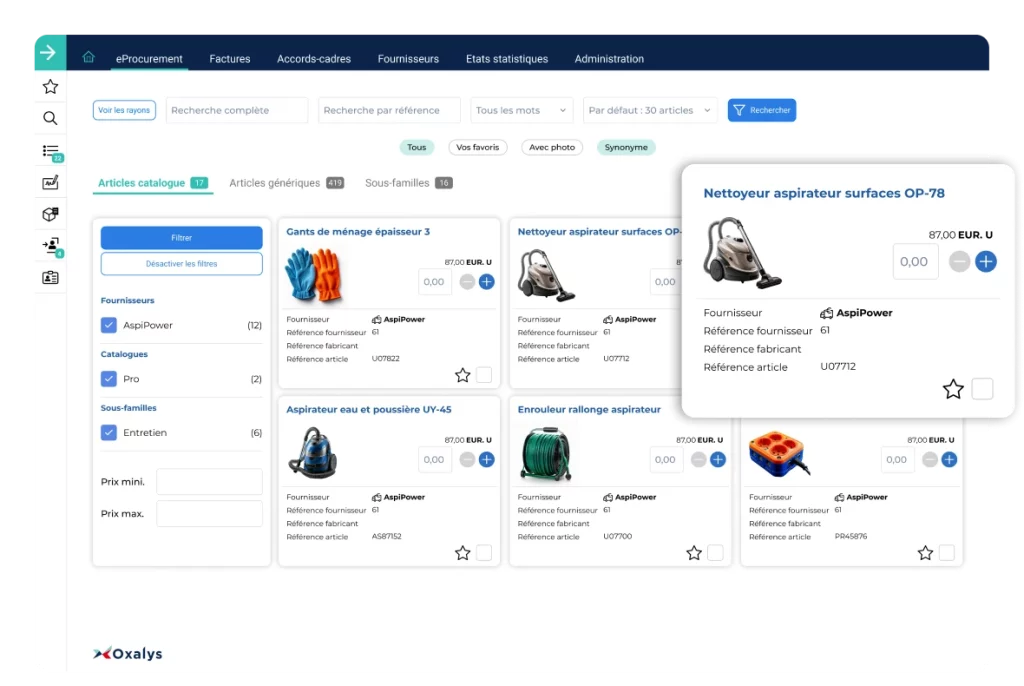Screen dimensions: 1024x686
Task: Expand the 'Par défaut : 30 articles' dropdown
Action: 650,111
